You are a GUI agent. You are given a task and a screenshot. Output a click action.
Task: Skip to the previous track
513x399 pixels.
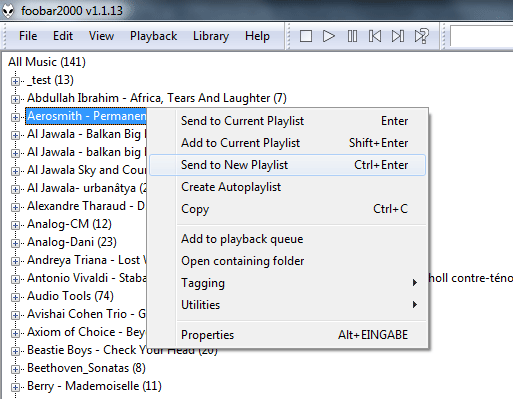click(x=375, y=36)
